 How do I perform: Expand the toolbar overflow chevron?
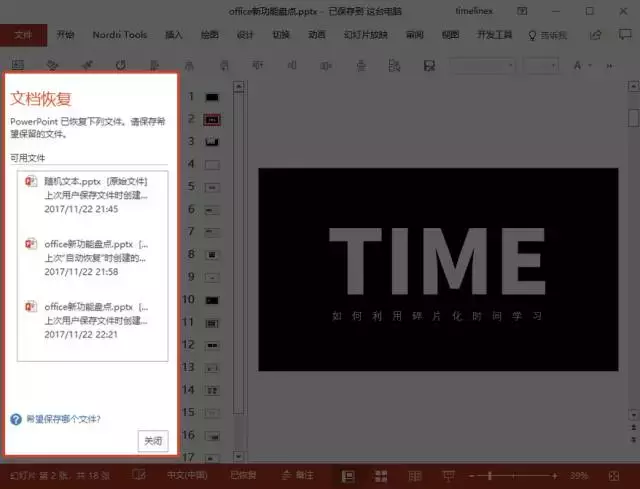click(x=610, y=66)
